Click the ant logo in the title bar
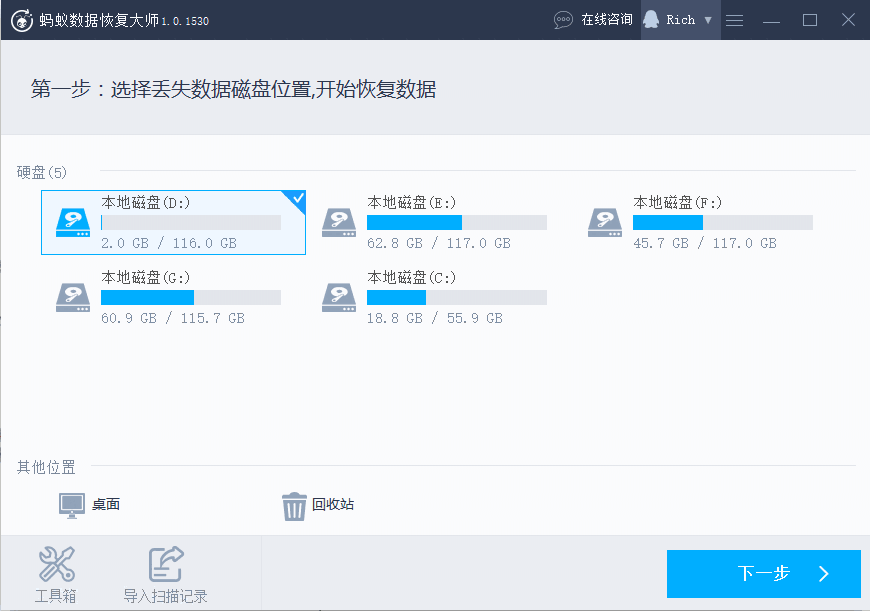The image size is (870, 611). click(x=23, y=18)
